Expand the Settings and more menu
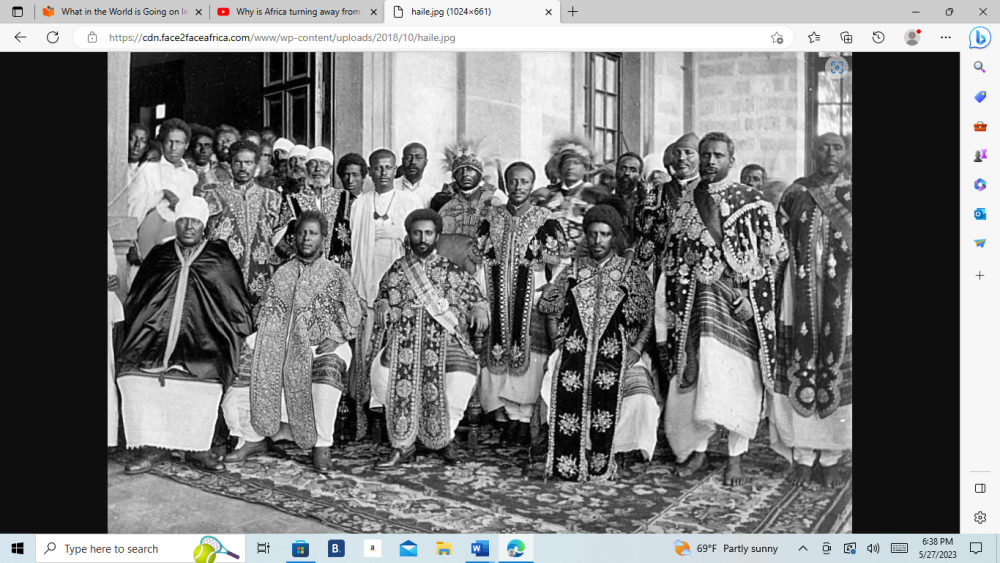This screenshot has width=1000, height=563. [945, 37]
